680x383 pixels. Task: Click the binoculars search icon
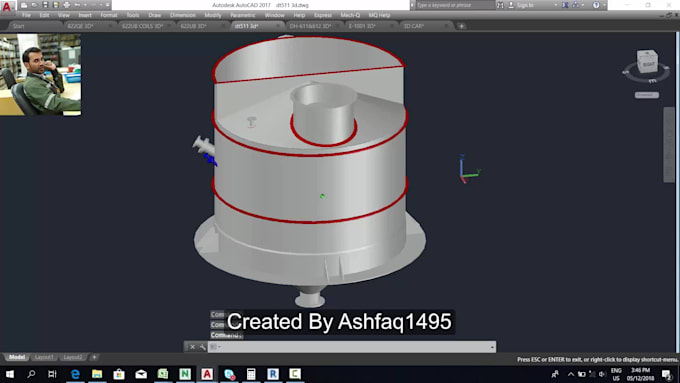click(500, 5)
